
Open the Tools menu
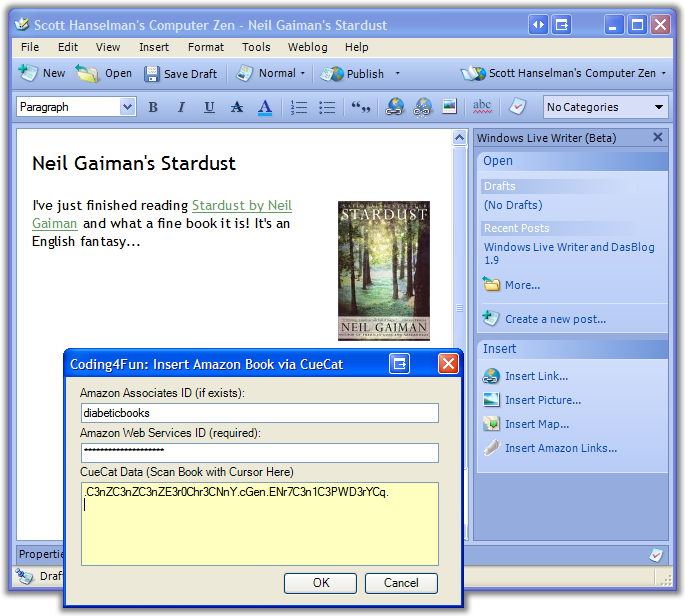256,47
